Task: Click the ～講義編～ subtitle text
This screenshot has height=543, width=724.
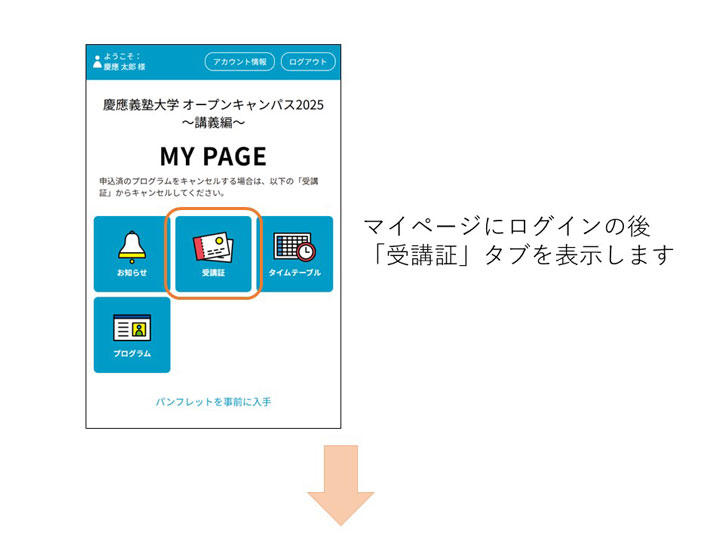Action: [x=213, y=123]
